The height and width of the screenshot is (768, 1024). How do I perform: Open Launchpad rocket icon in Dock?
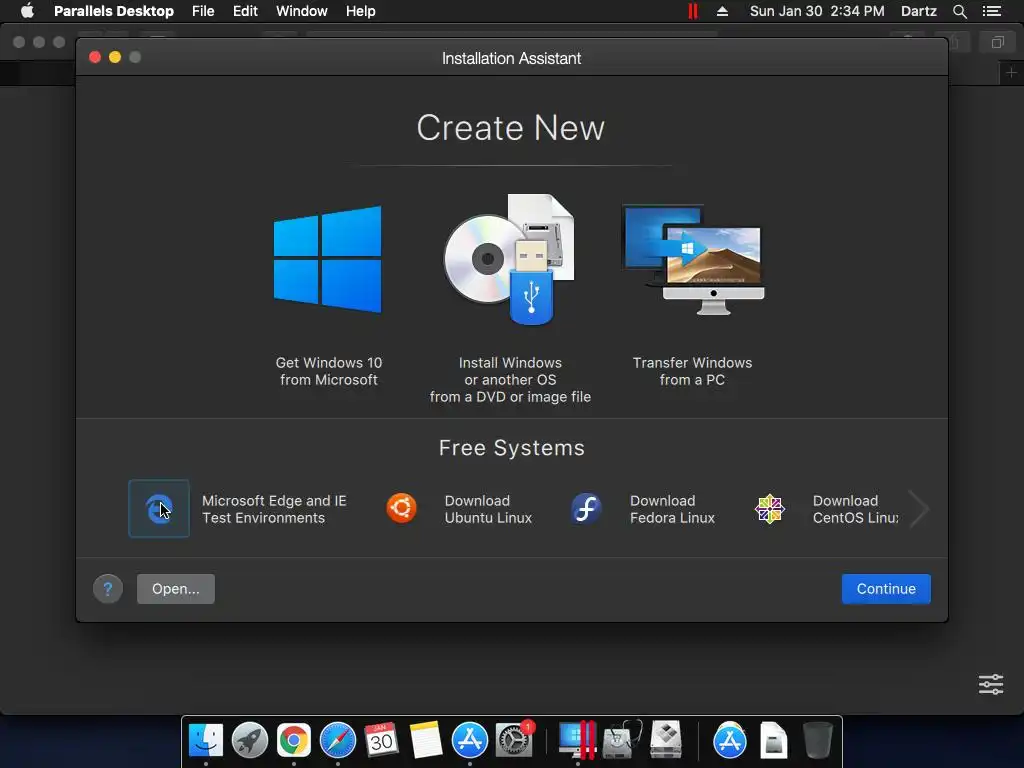pos(250,740)
